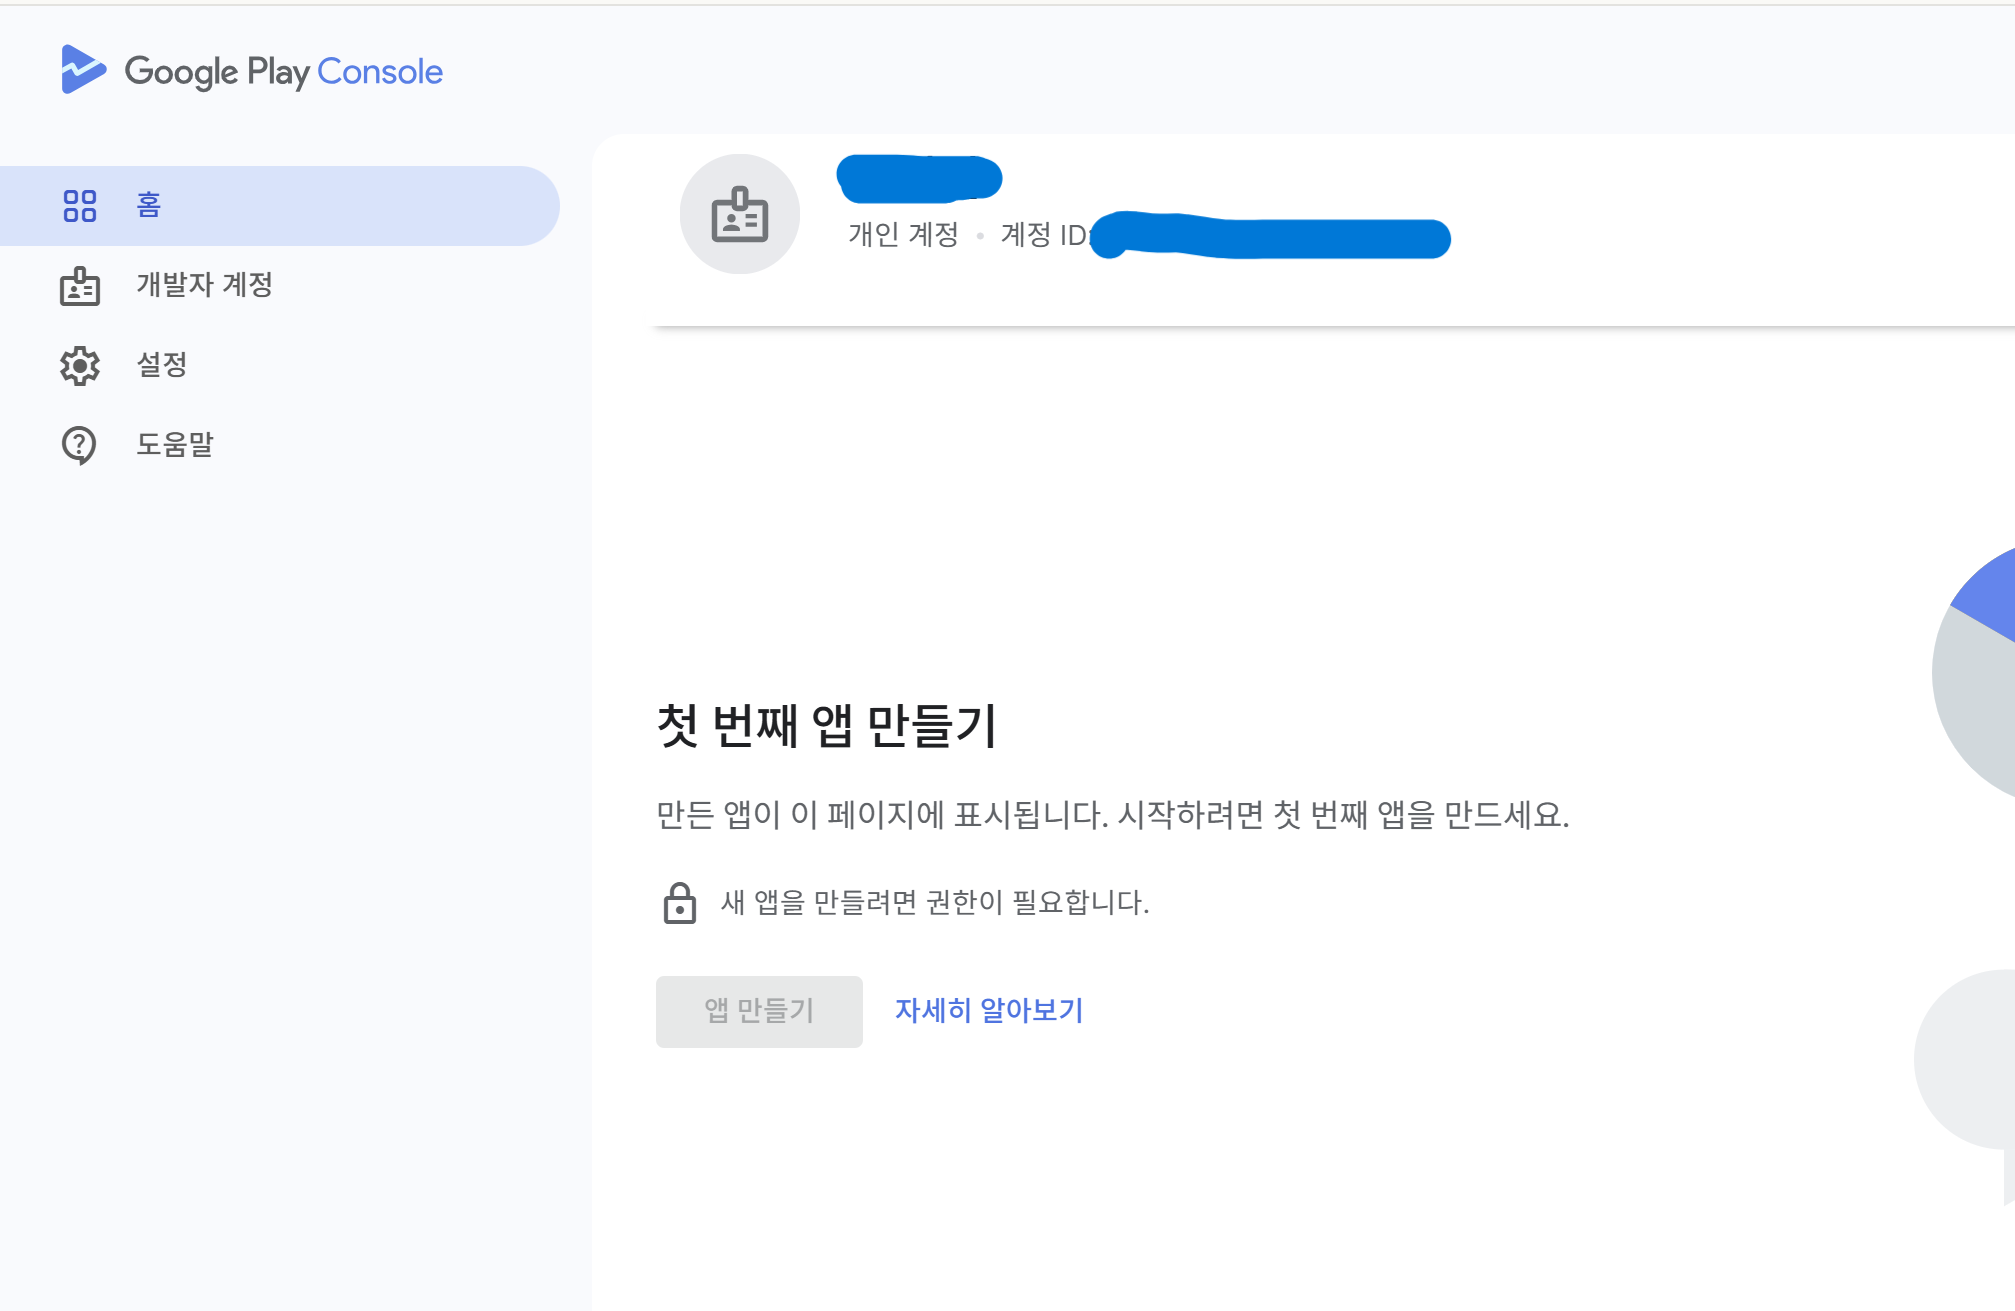Click the redacted account name at top

919,178
